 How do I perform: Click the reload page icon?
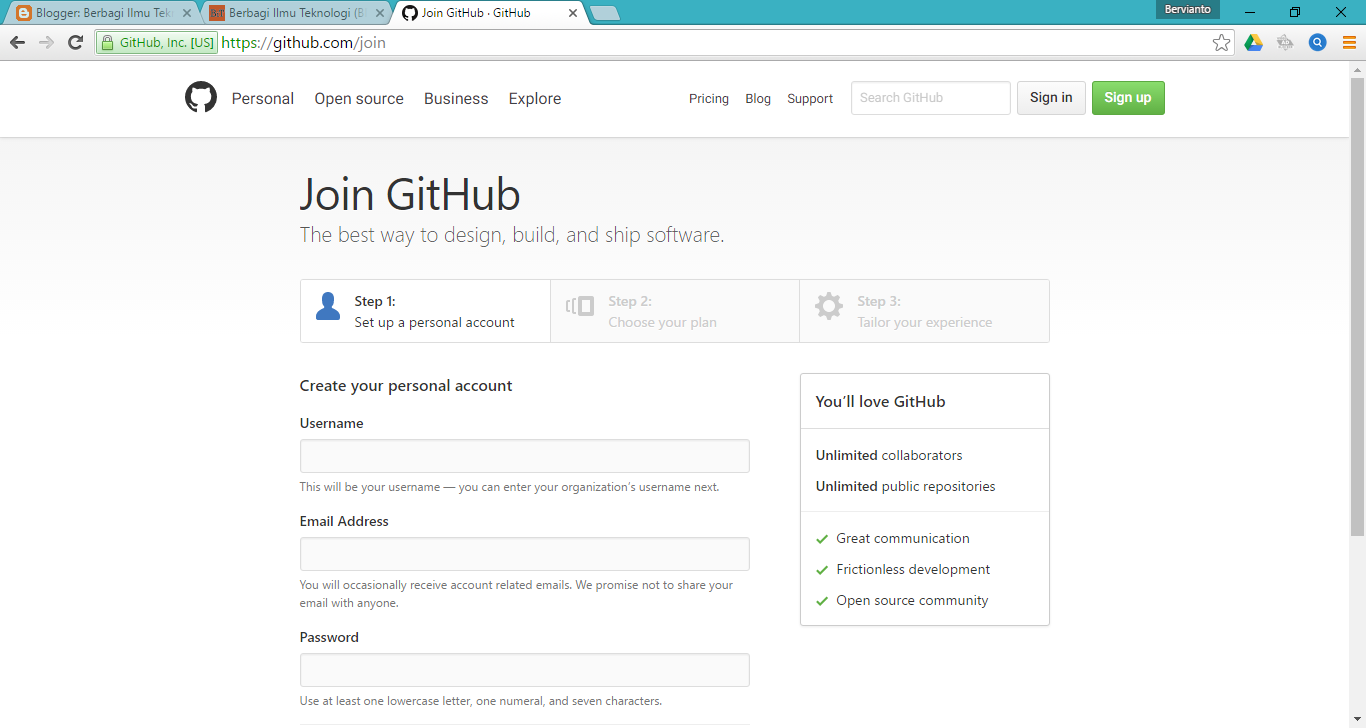(x=75, y=43)
